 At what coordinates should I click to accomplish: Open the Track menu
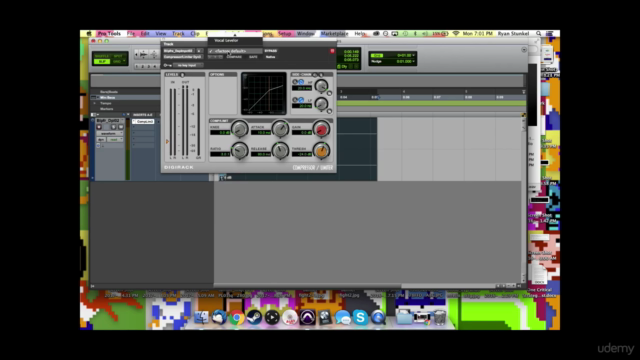pyautogui.click(x=178, y=33)
